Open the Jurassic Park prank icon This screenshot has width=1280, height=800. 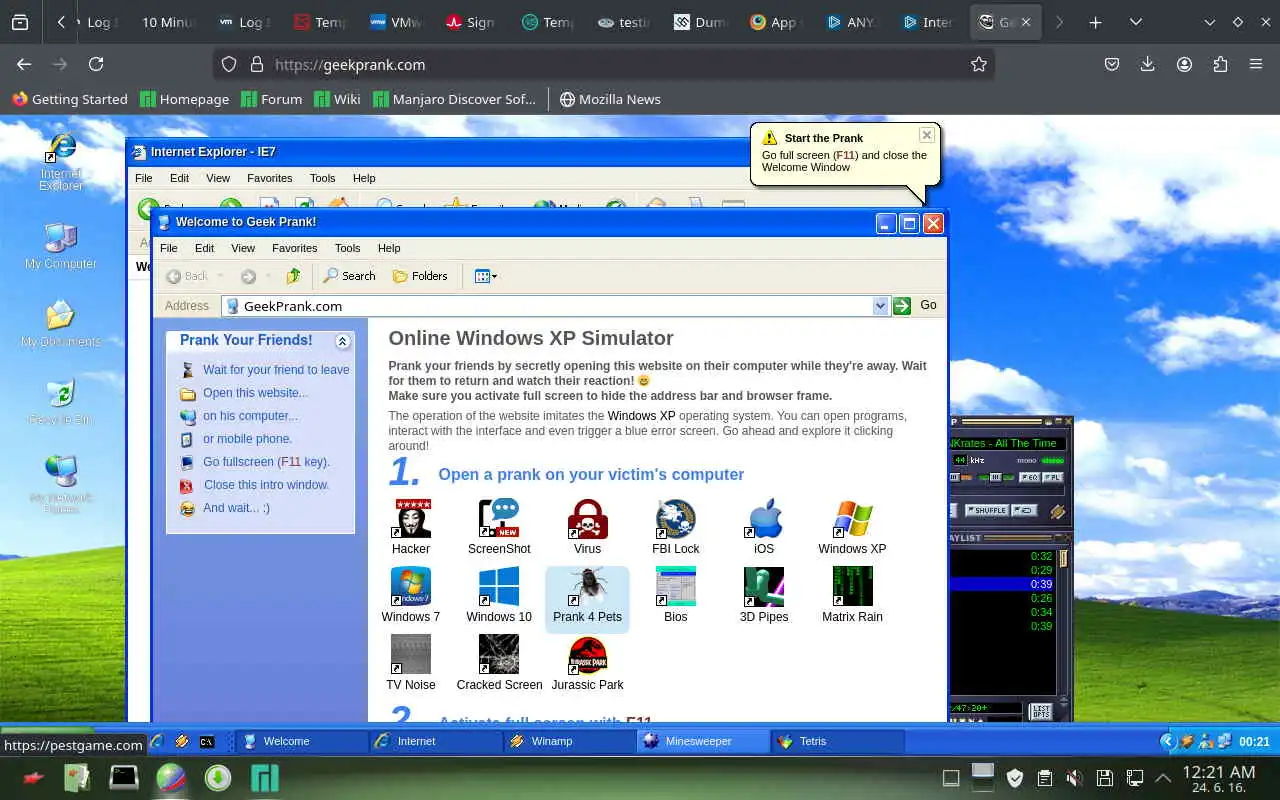coord(587,663)
